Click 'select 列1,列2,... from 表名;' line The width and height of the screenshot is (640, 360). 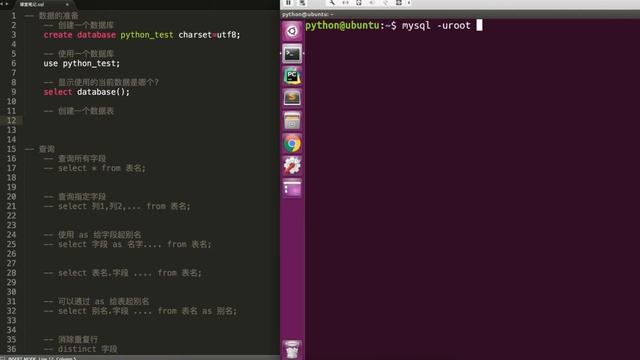[124, 206]
